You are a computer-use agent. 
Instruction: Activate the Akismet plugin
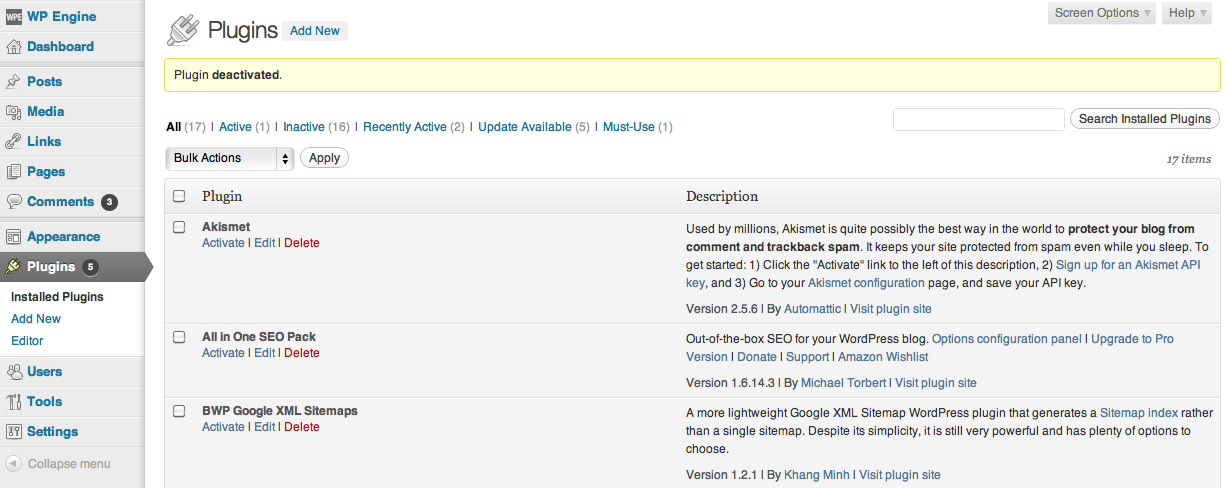coord(223,243)
